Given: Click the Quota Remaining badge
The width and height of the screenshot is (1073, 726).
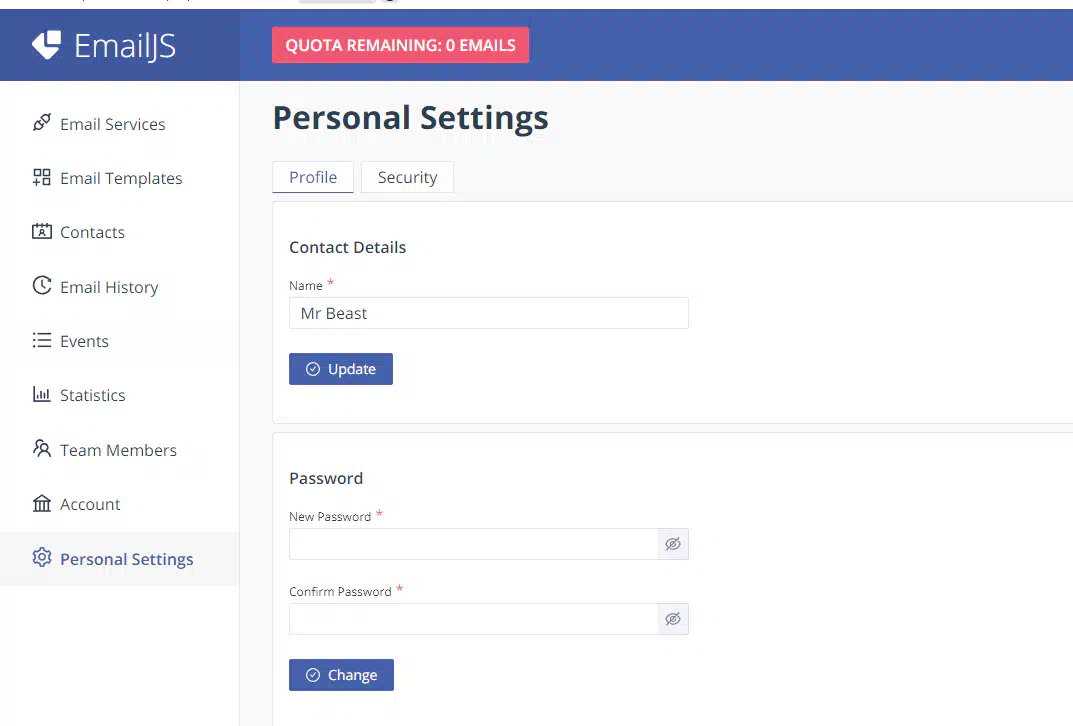Looking at the screenshot, I should [400, 45].
